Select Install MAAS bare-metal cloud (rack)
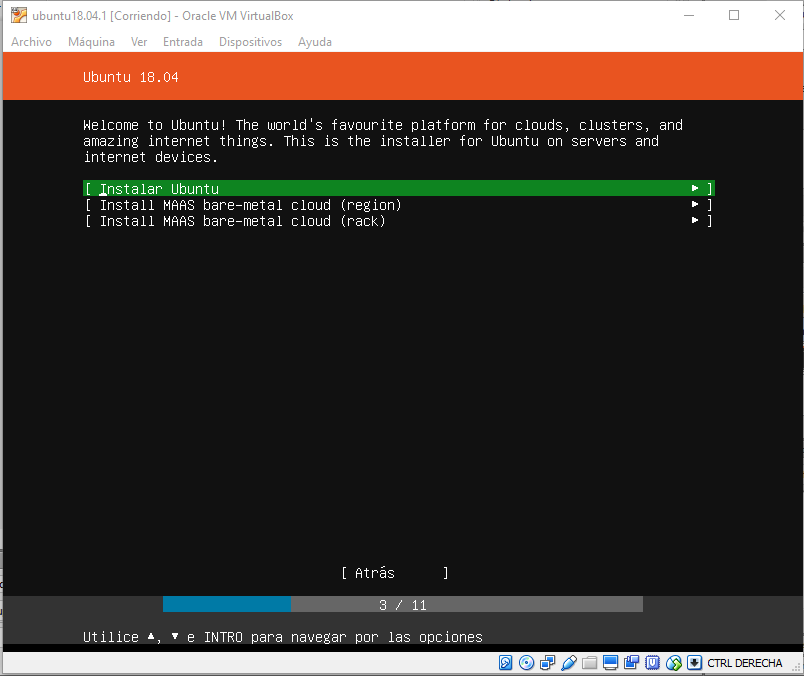The height and width of the screenshot is (676, 804). click(x=398, y=221)
